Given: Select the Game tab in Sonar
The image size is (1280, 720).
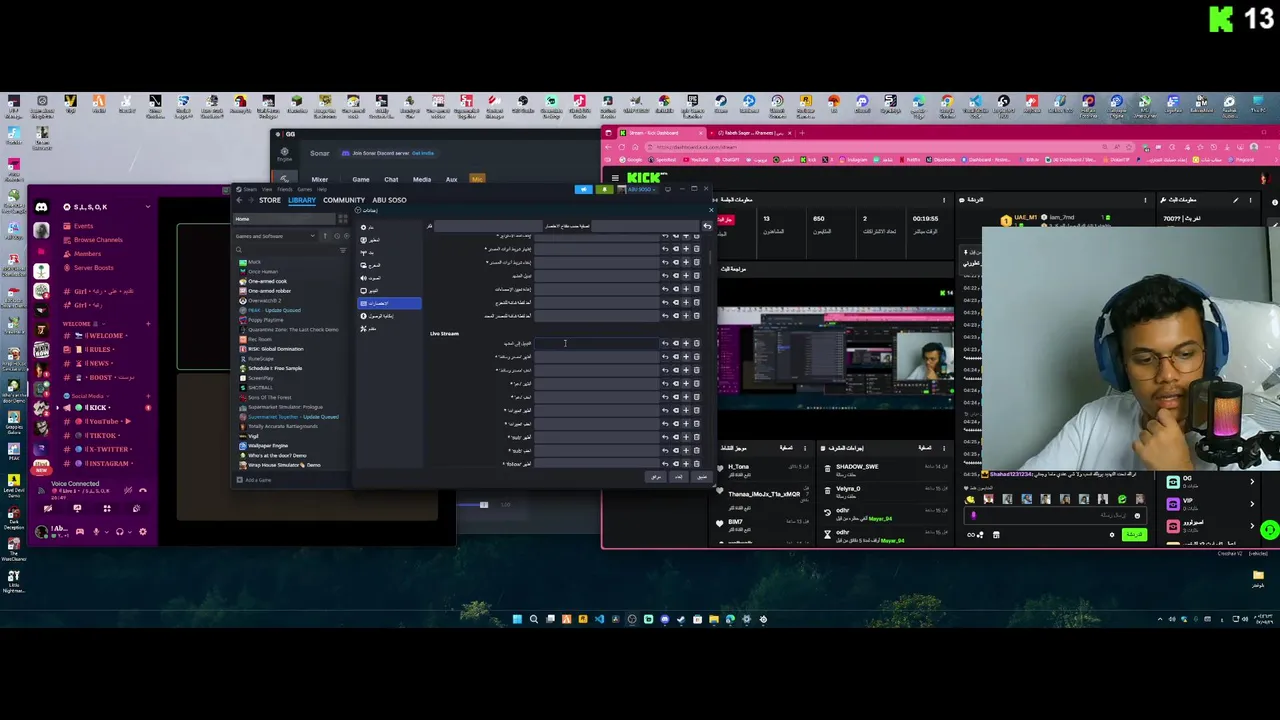Looking at the screenshot, I should (361, 180).
